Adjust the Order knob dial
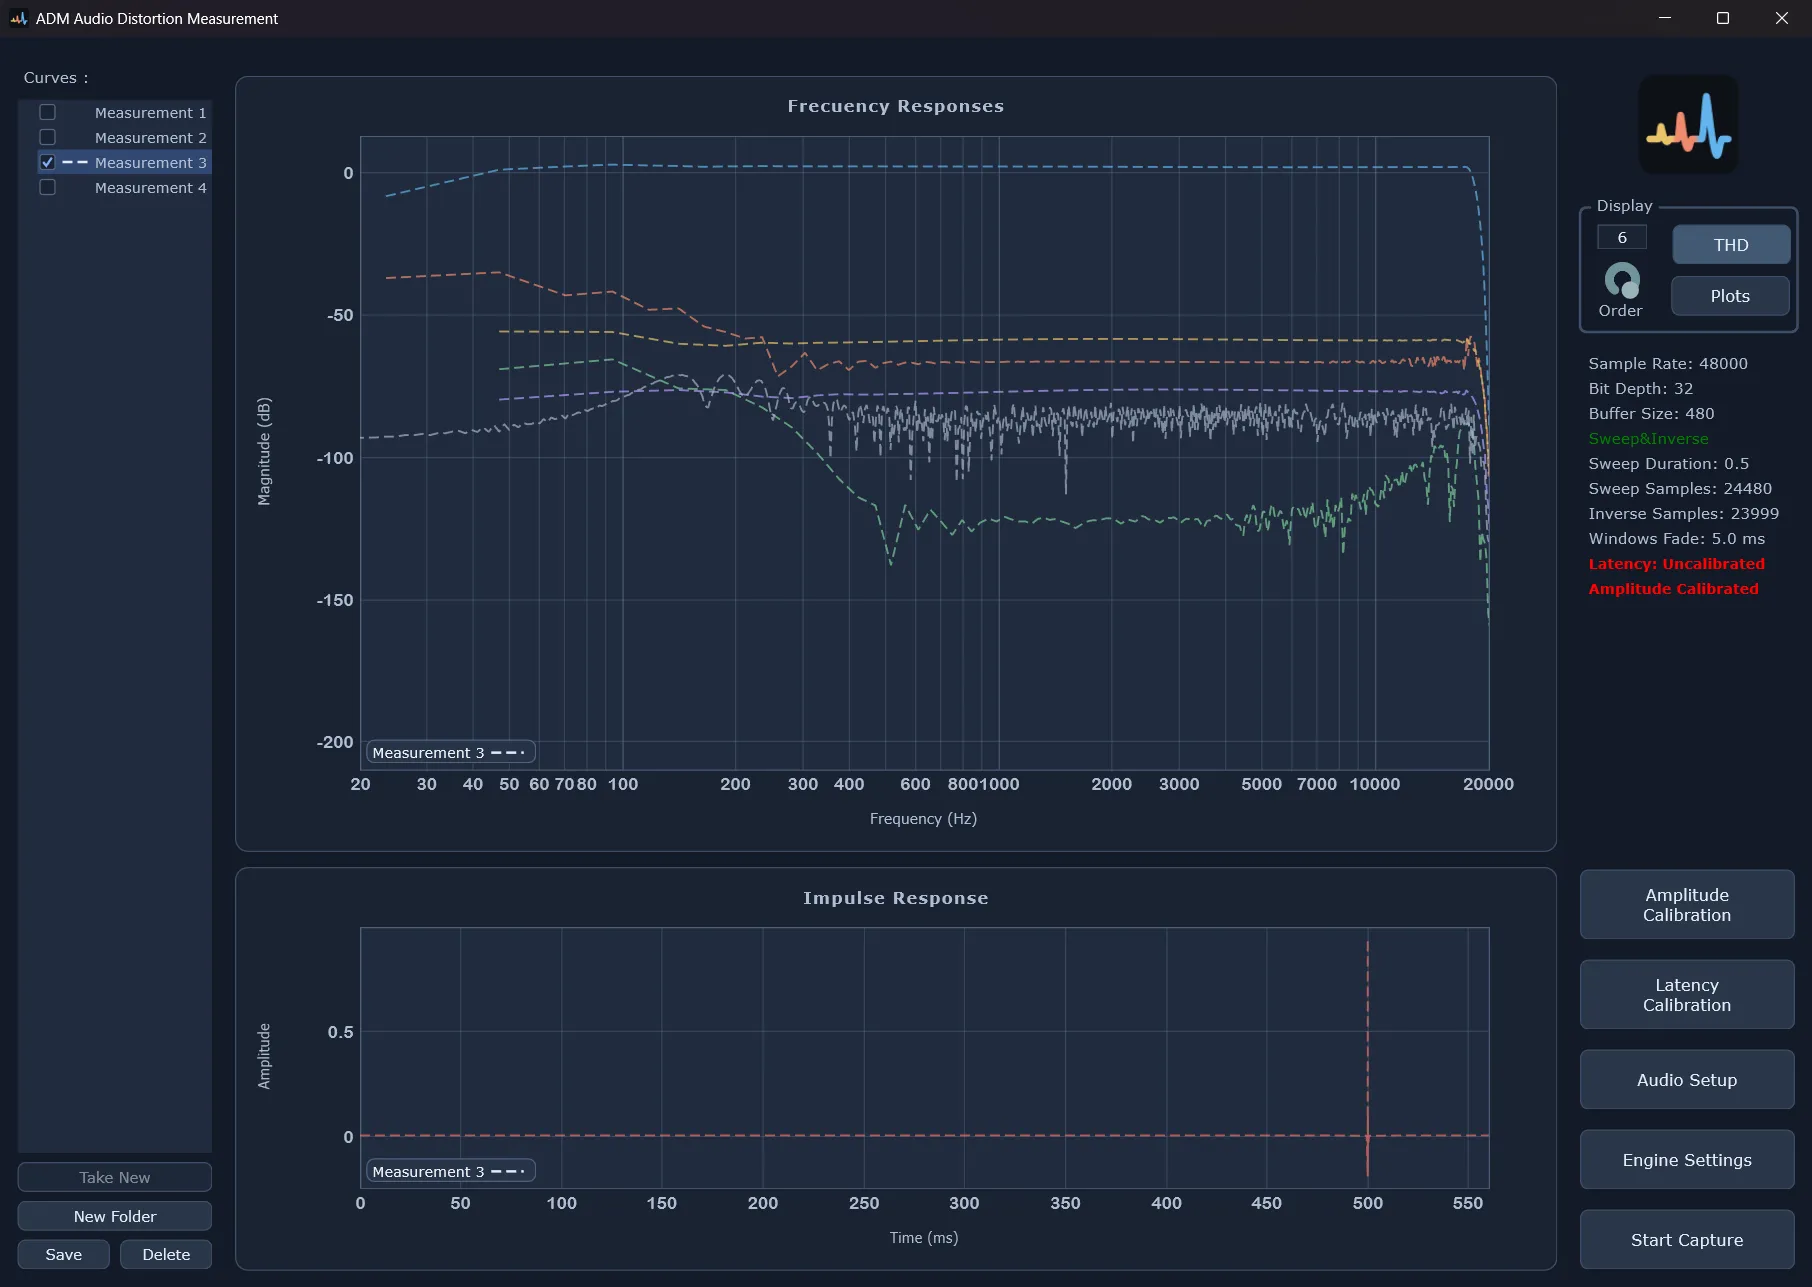 (1621, 281)
